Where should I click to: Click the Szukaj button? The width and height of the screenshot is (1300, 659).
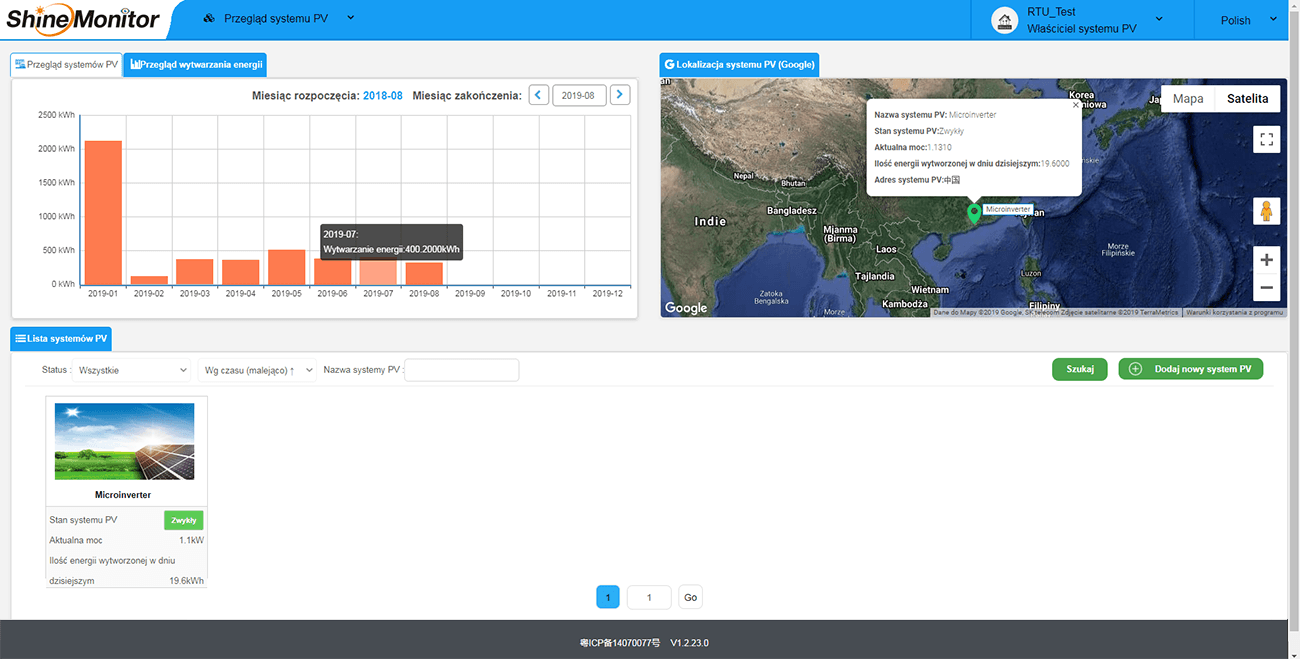pyautogui.click(x=1080, y=369)
